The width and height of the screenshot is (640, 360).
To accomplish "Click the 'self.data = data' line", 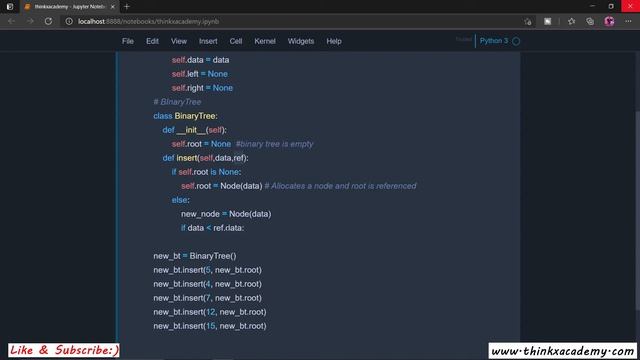I will 200,60.
